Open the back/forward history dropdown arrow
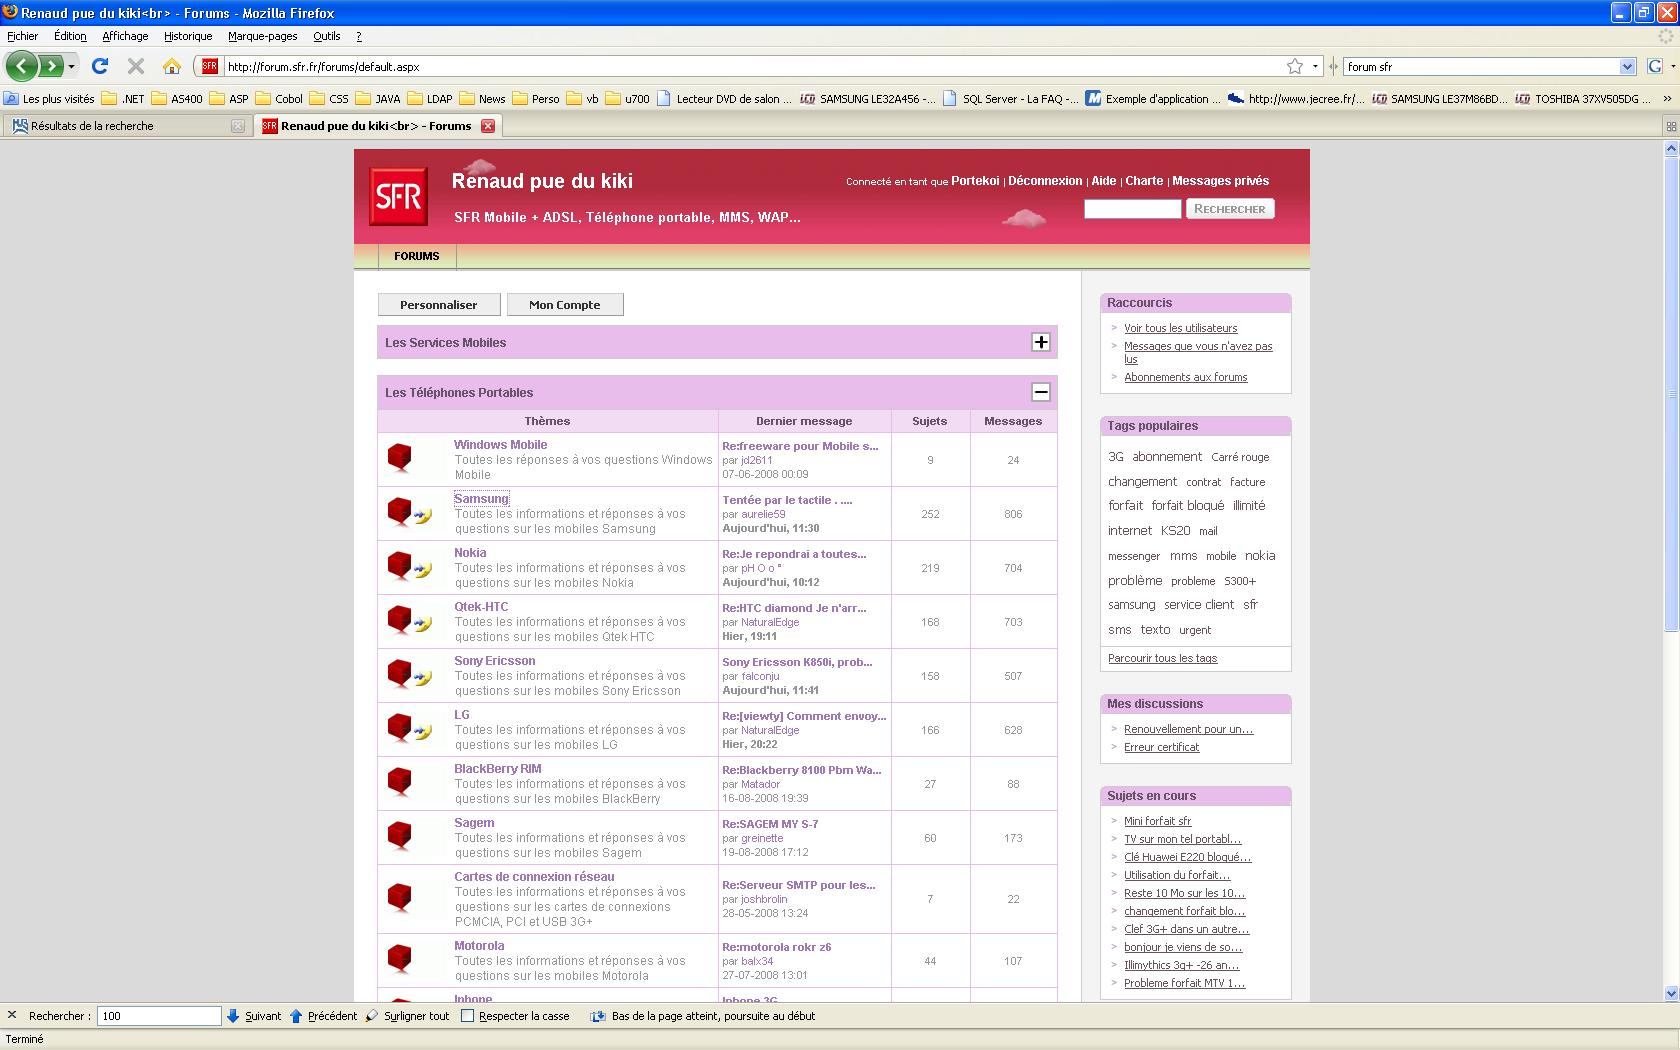The width and height of the screenshot is (1680, 1050). [x=71, y=66]
